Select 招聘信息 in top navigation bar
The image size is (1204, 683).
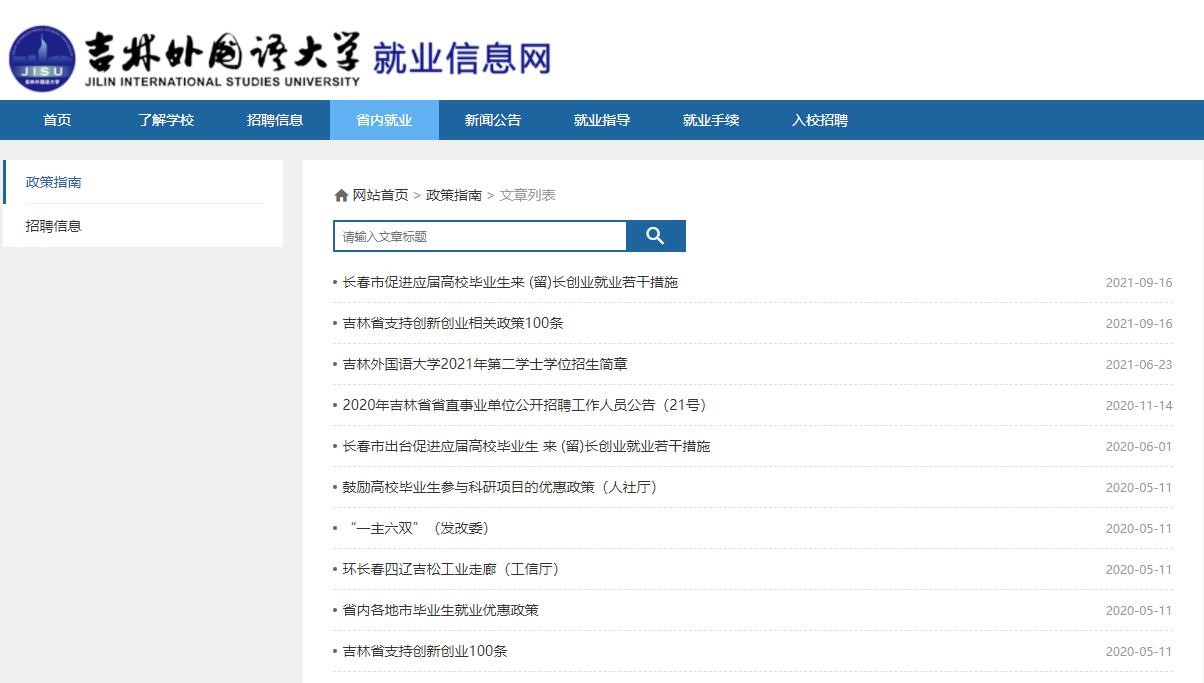click(x=275, y=120)
